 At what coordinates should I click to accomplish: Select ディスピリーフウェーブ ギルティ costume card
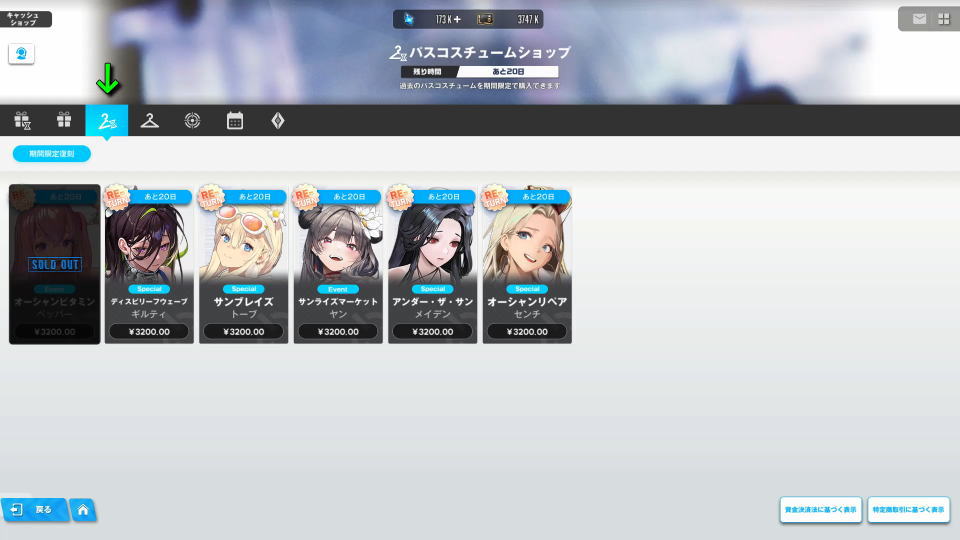pos(149,264)
